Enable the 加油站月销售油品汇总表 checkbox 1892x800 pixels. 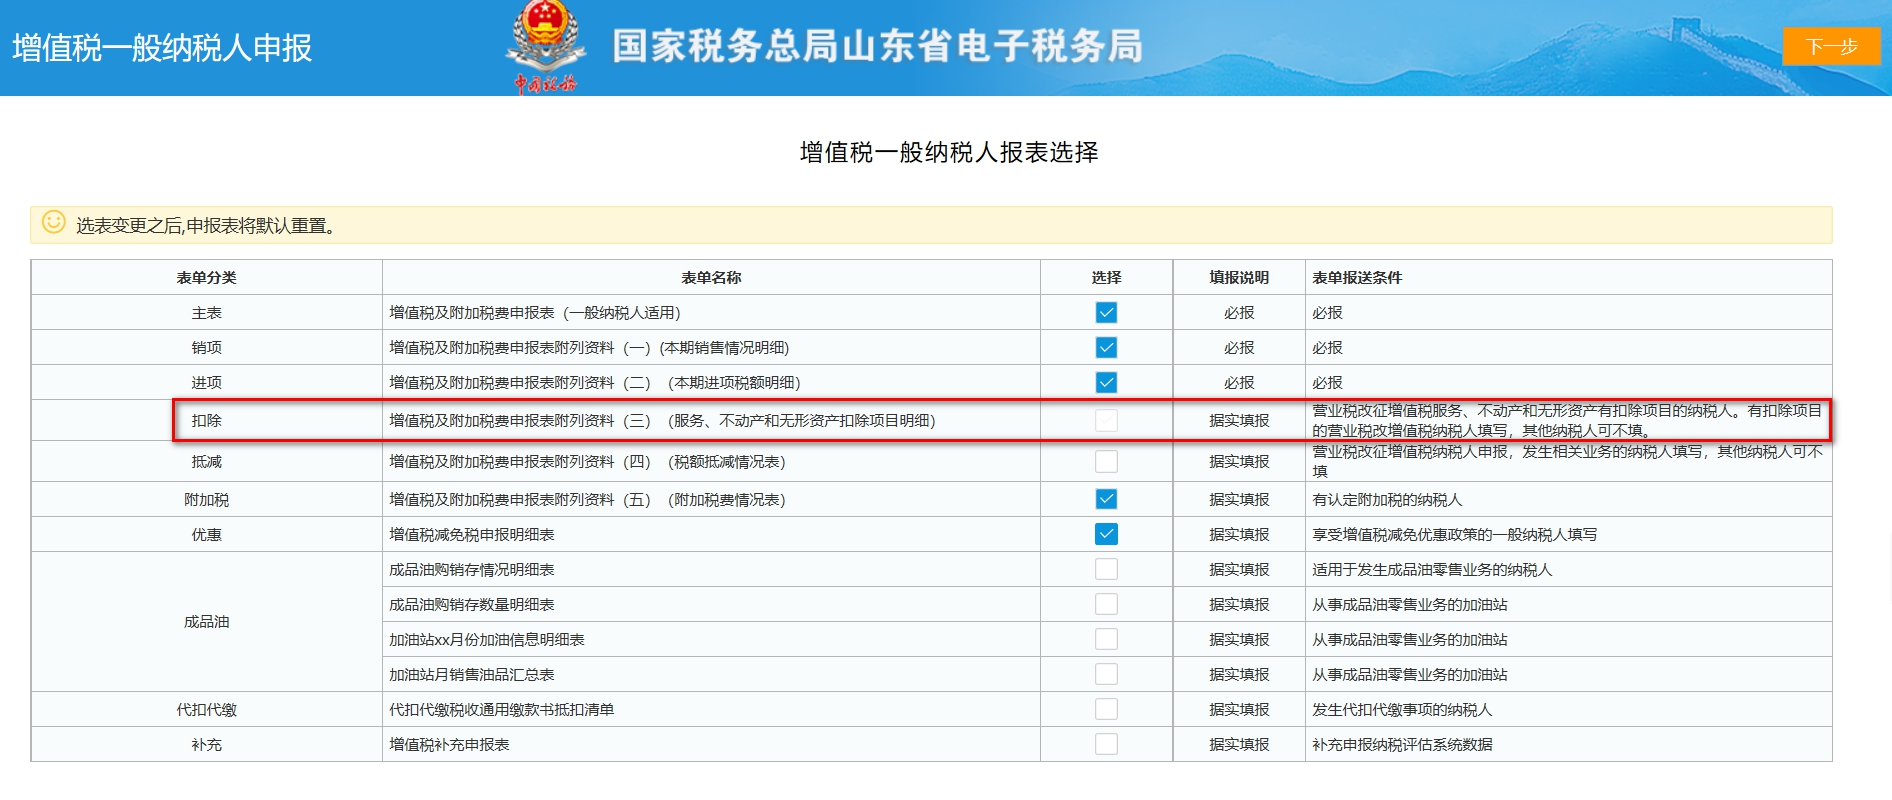[x=1106, y=674]
